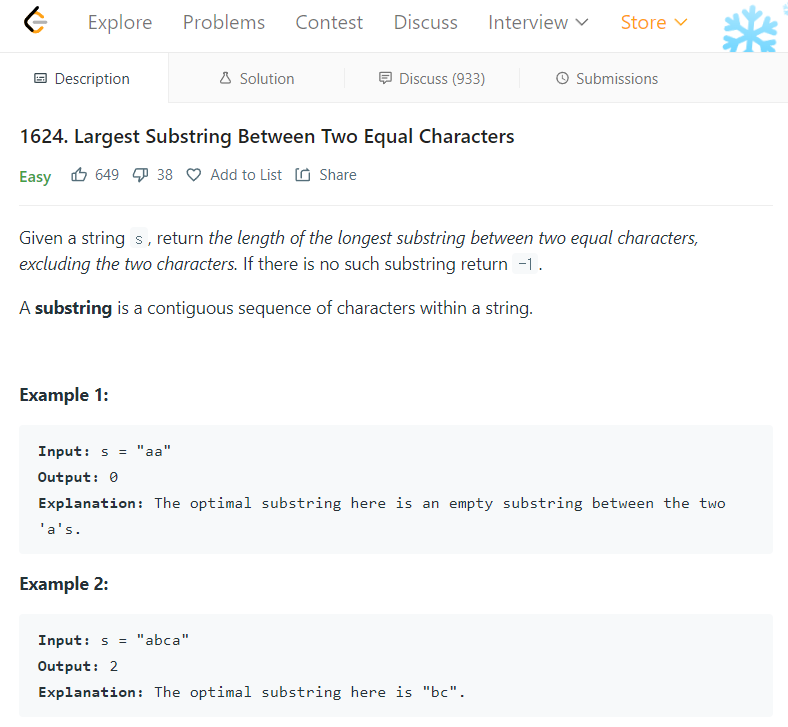Click the Add to List link
This screenshot has width=788, height=727.
coord(246,175)
